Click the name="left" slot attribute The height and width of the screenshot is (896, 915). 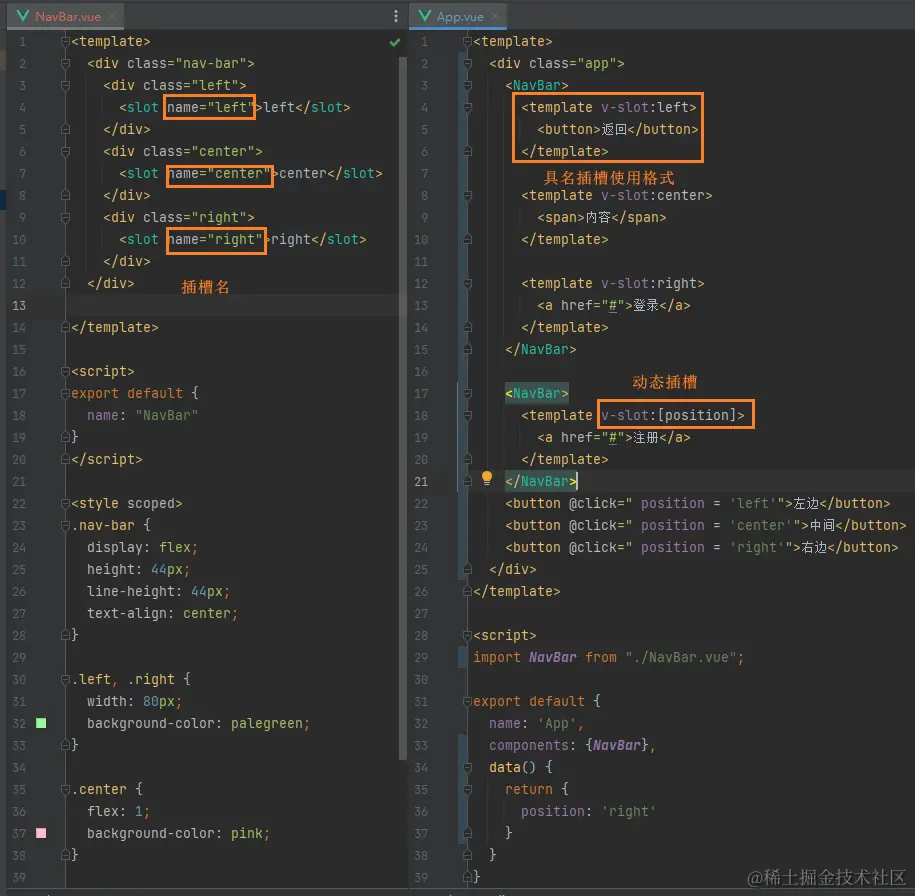(x=209, y=107)
